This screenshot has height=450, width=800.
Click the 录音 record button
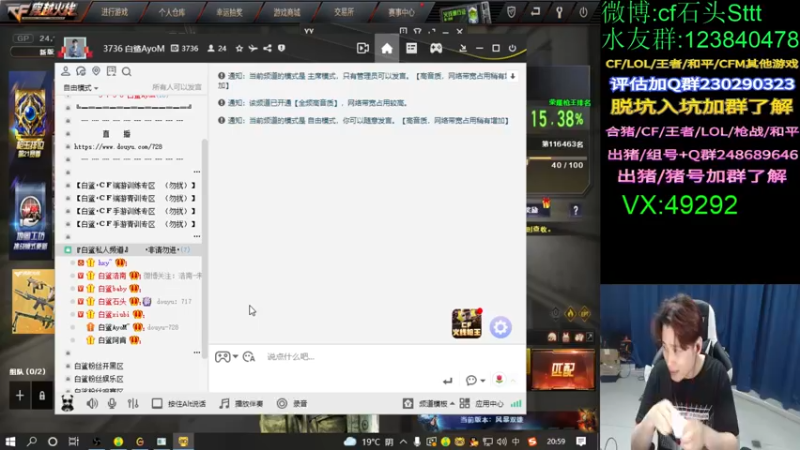point(292,404)
